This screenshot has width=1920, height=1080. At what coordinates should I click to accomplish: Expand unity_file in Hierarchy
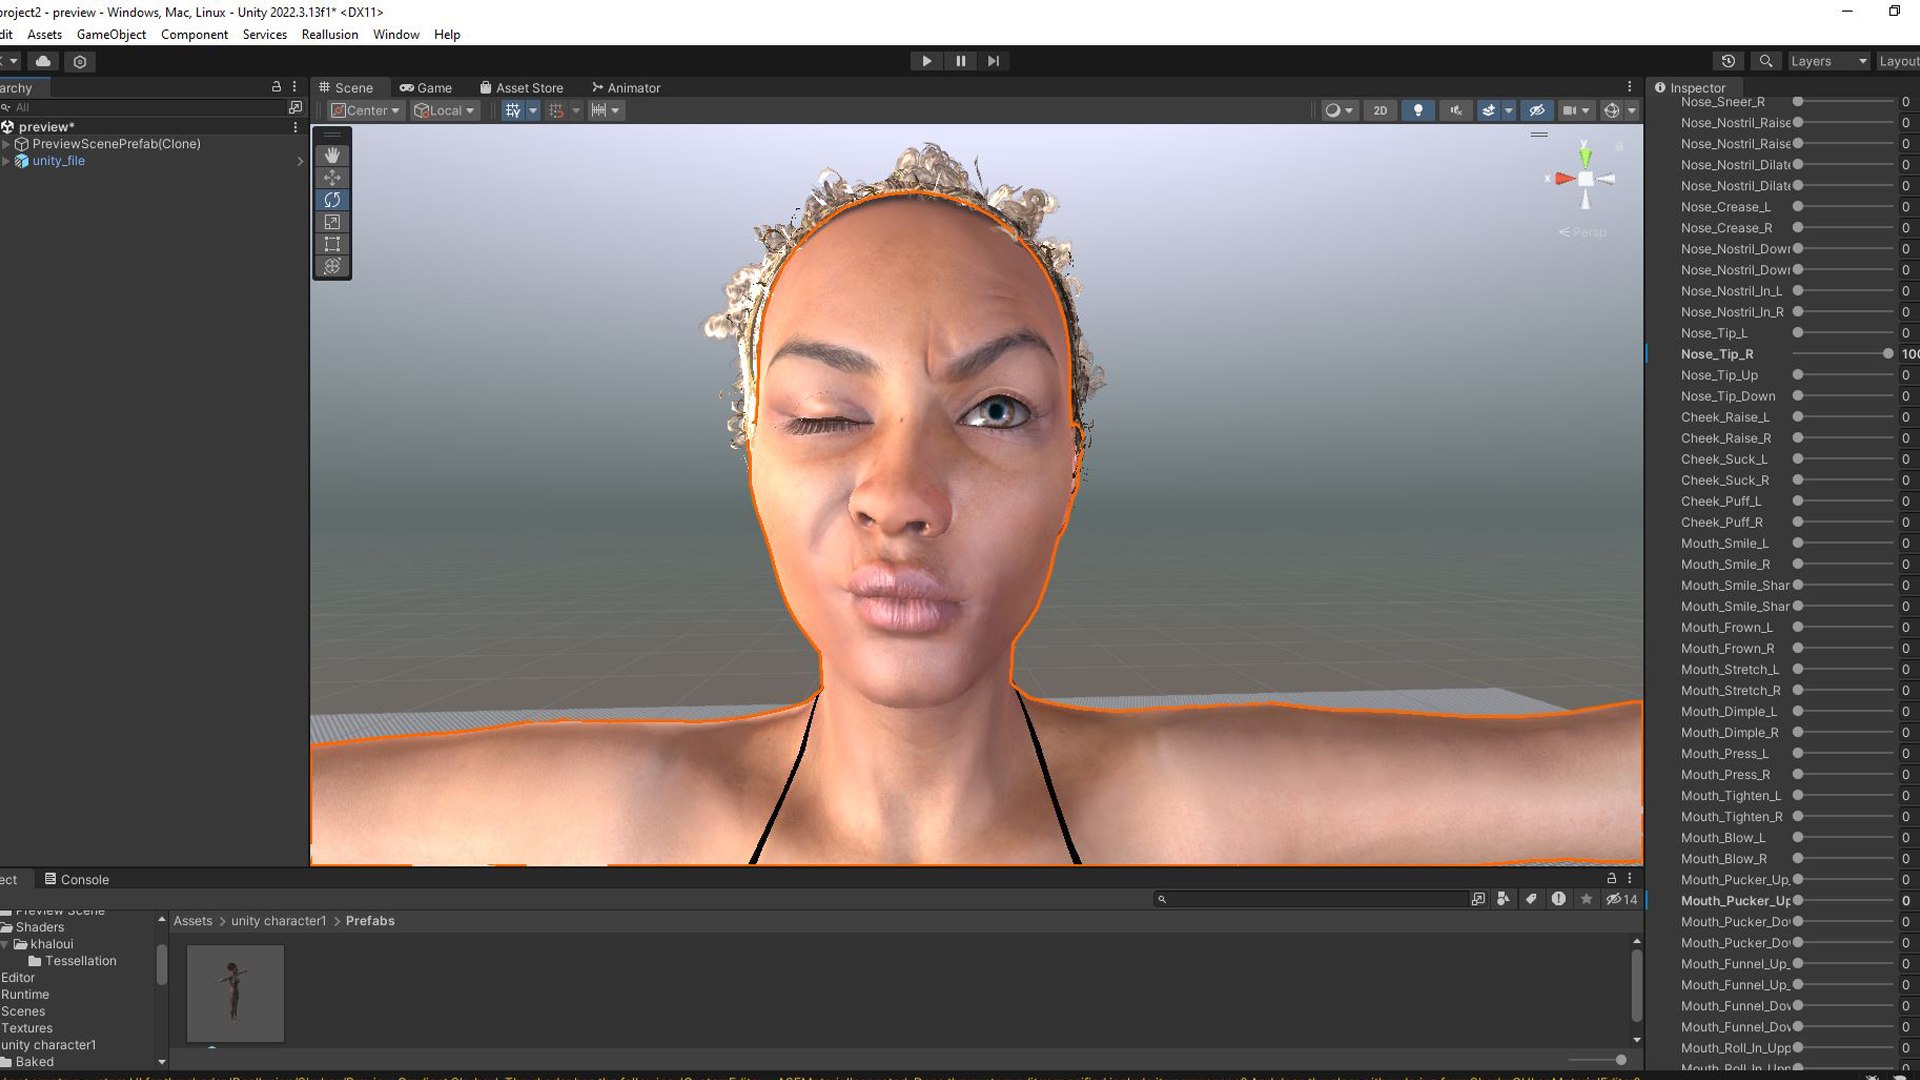[6, 161]
